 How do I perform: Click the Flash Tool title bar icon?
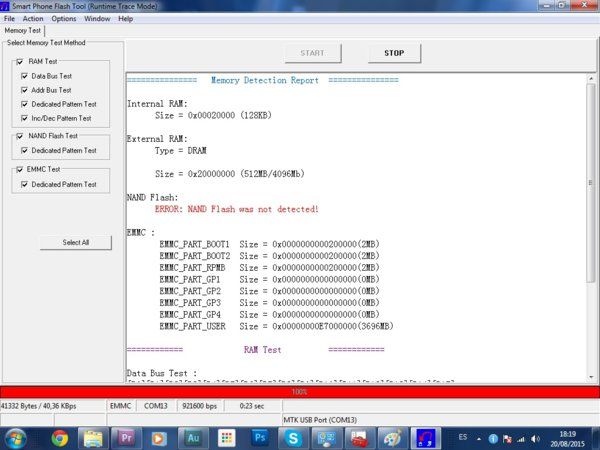pos(5,6)
